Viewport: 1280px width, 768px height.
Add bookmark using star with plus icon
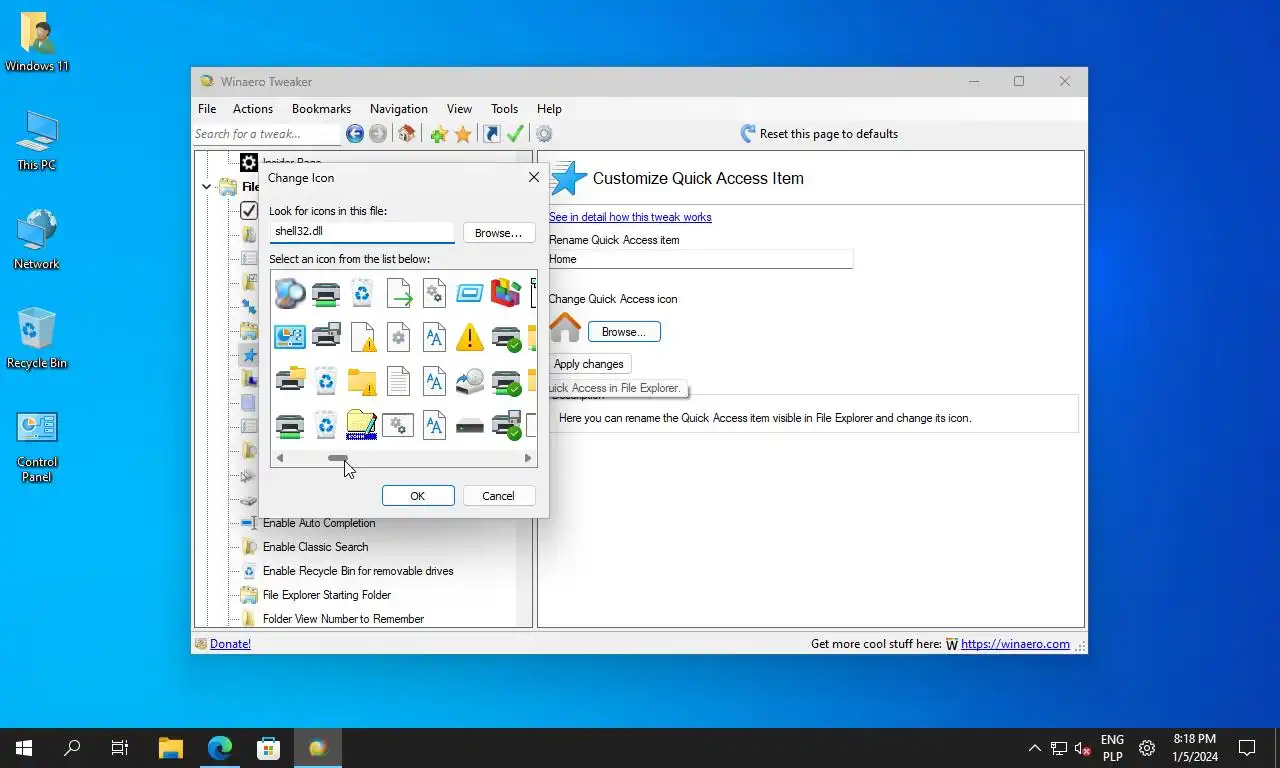click(x=439, y=134)
